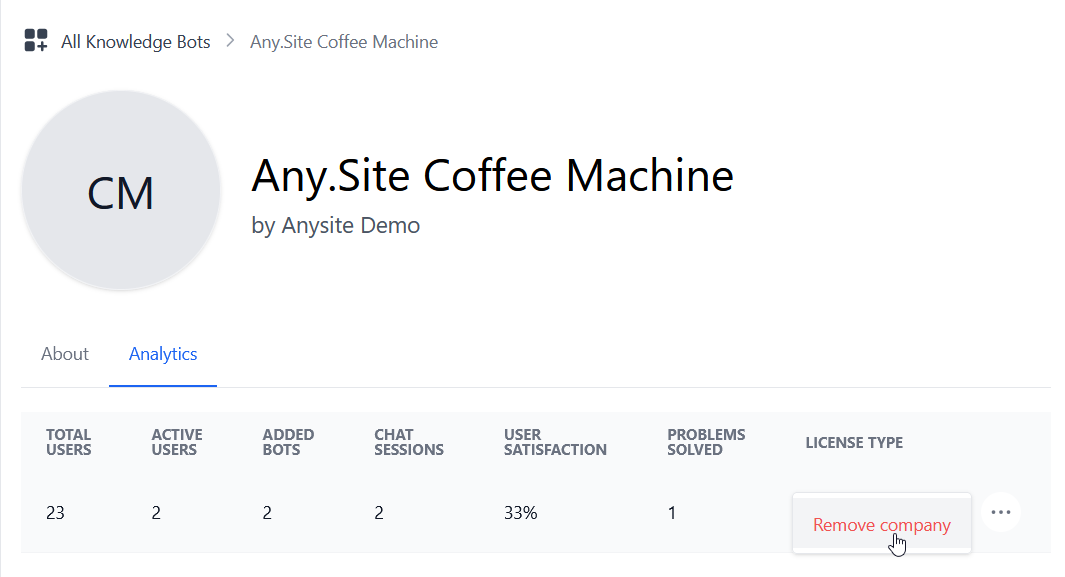Viewport: 1065px width, 577px height.
Task: Click the Active Users column header
Action: click(177, 442)
